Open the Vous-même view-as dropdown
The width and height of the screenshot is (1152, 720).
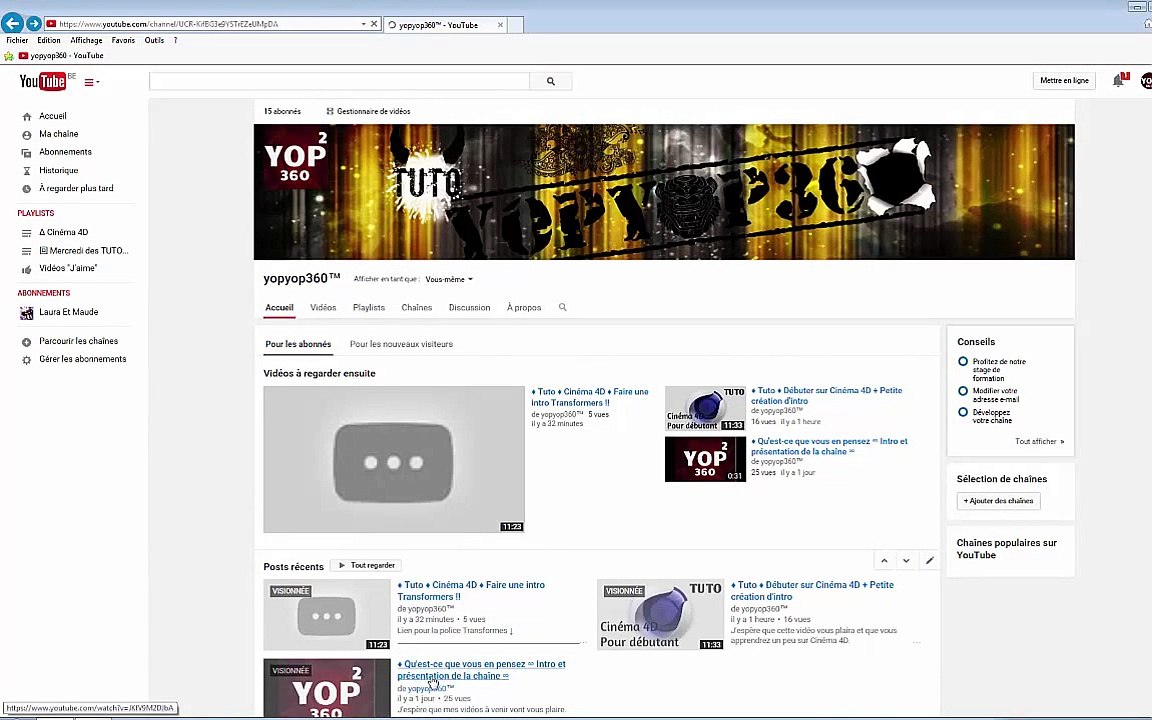[x=449, y=279]
